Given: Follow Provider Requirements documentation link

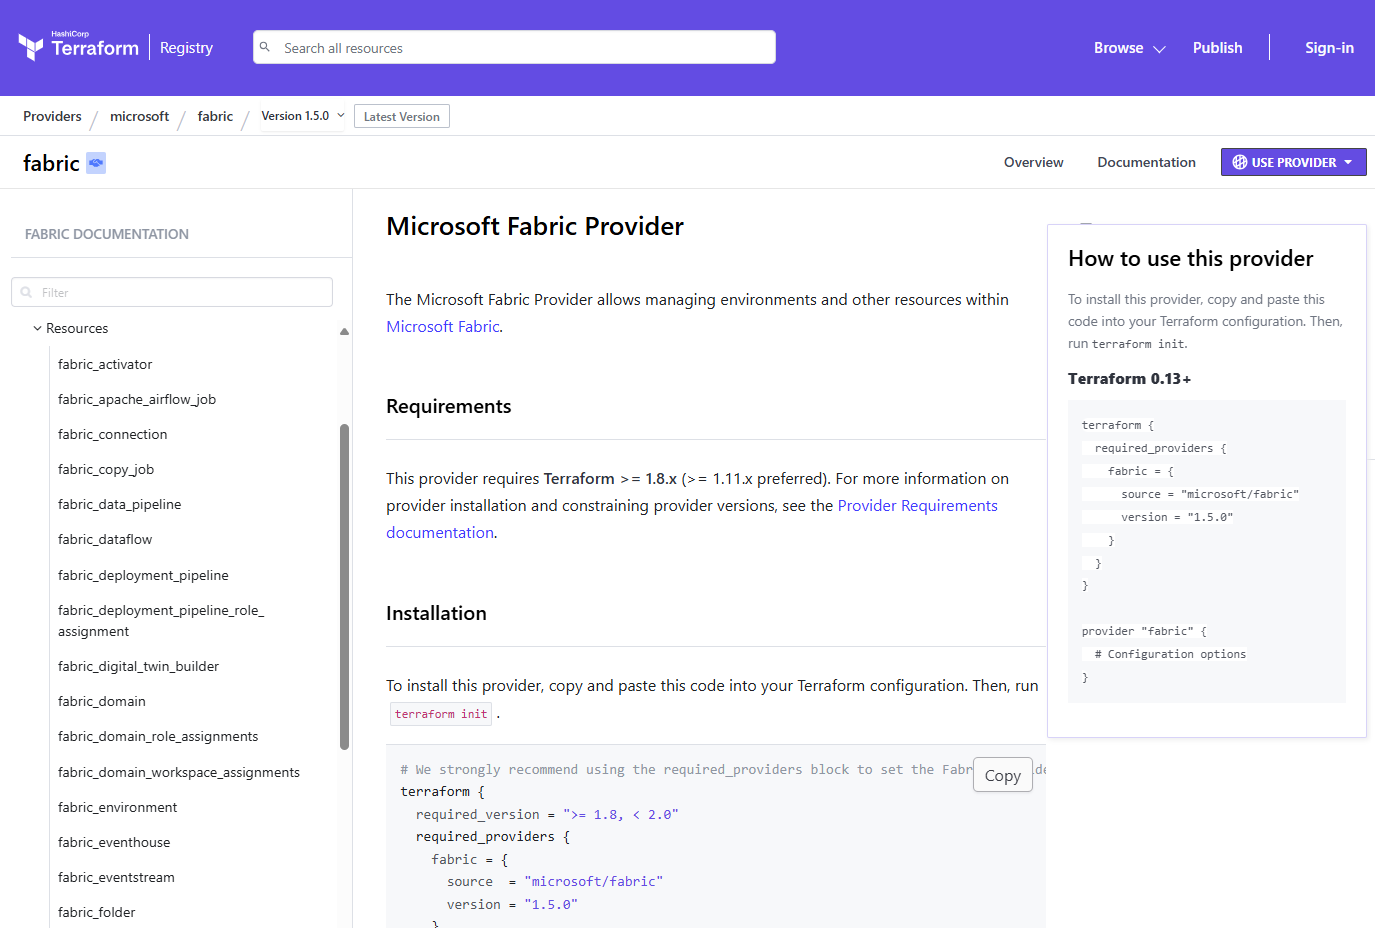Looking at the screenshot, I should [x=917, y=506].
